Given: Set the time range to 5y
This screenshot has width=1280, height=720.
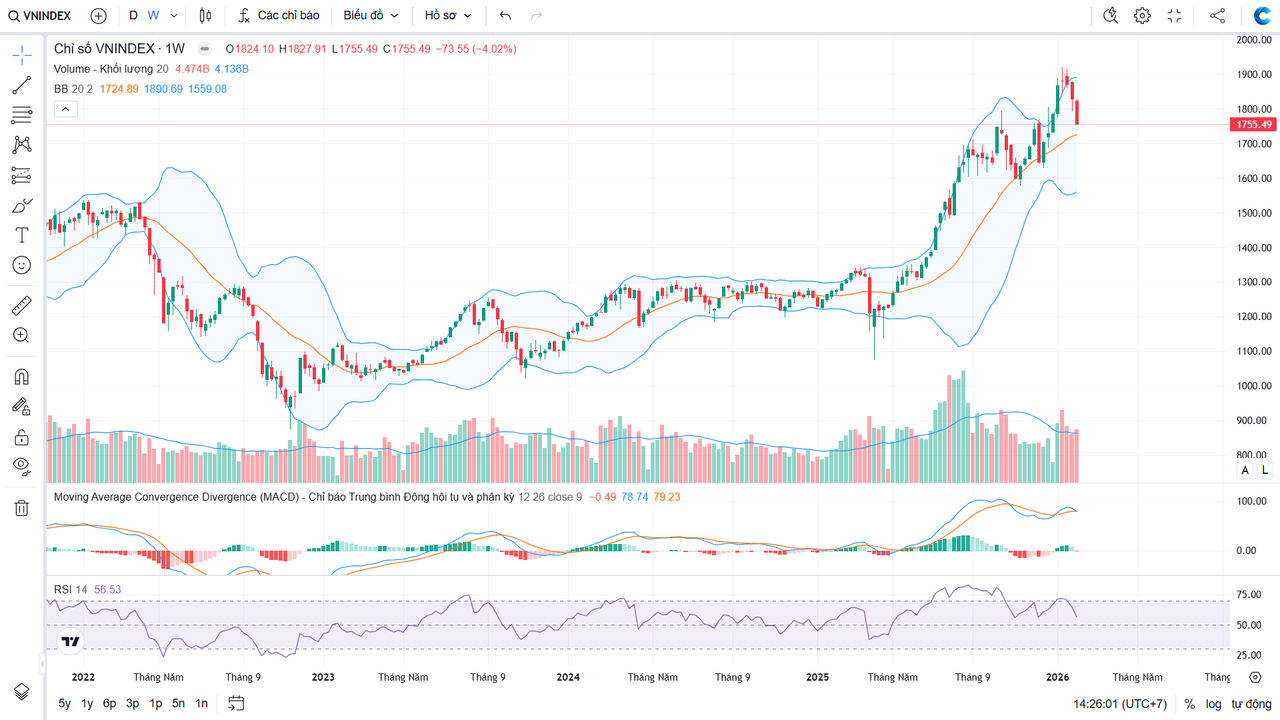Looking at the screenshot, I should click(65, 703).
